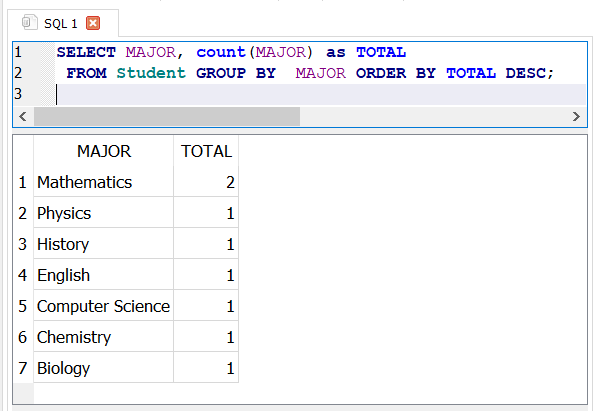The width and height of the screenshot is (593, 411).
Task: Click the SELECT keyword on line 1
Action: 86,52
